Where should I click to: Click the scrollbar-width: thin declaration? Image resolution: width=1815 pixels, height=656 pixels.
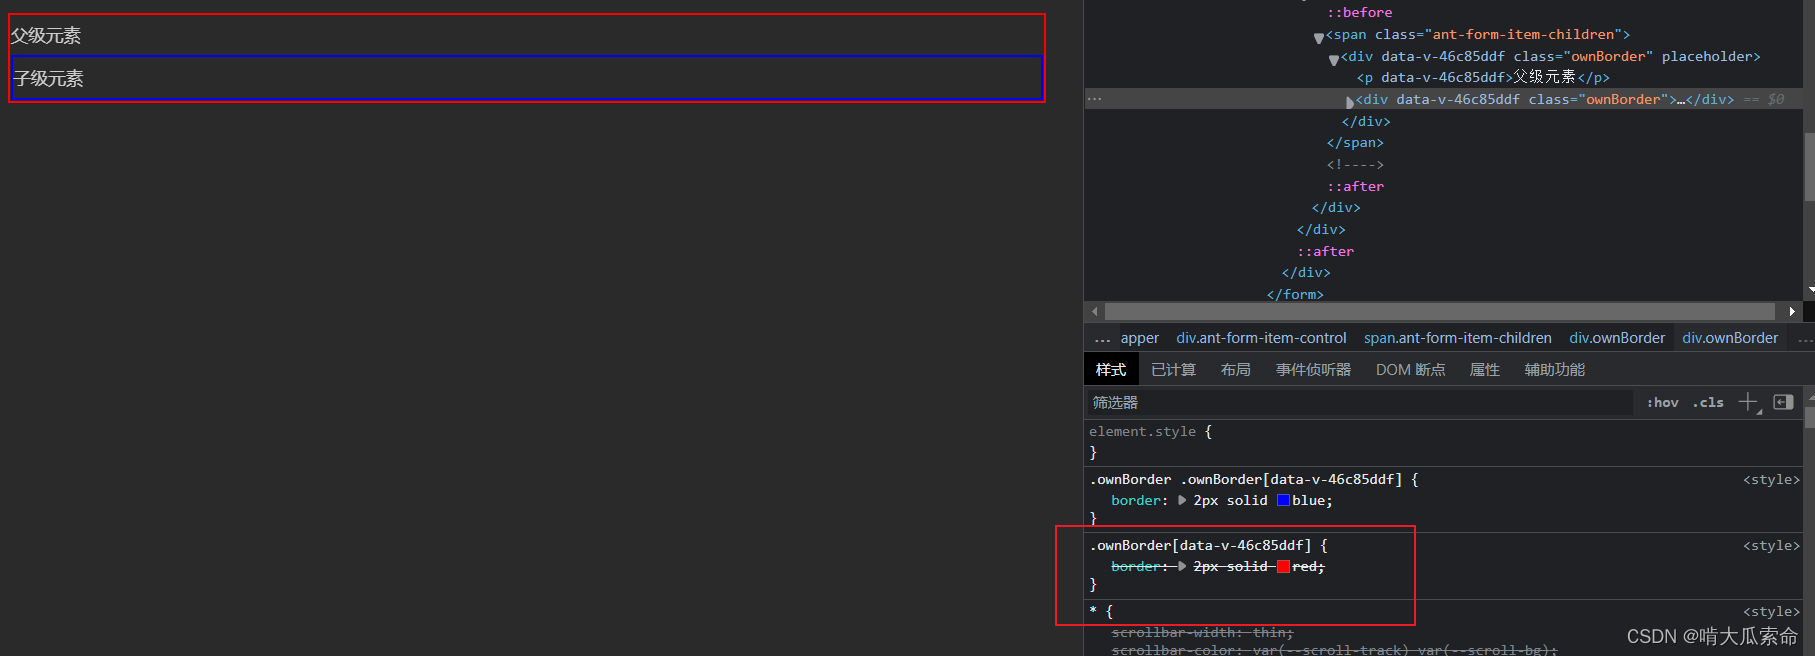[1202, 632]
